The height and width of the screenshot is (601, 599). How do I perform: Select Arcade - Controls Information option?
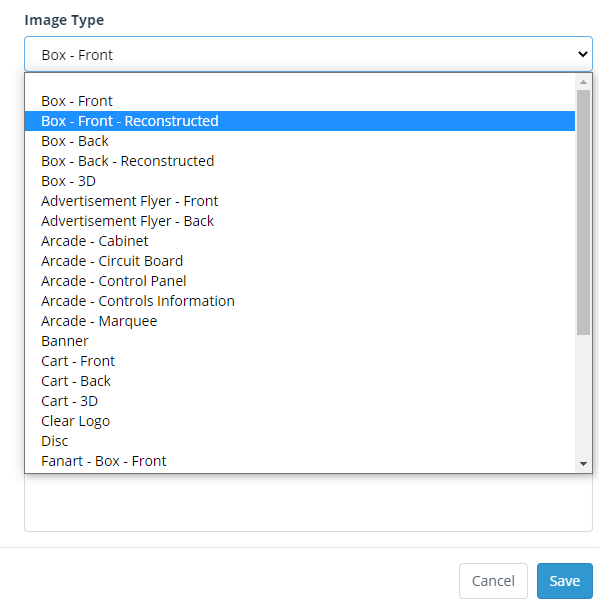pos(300,301)
